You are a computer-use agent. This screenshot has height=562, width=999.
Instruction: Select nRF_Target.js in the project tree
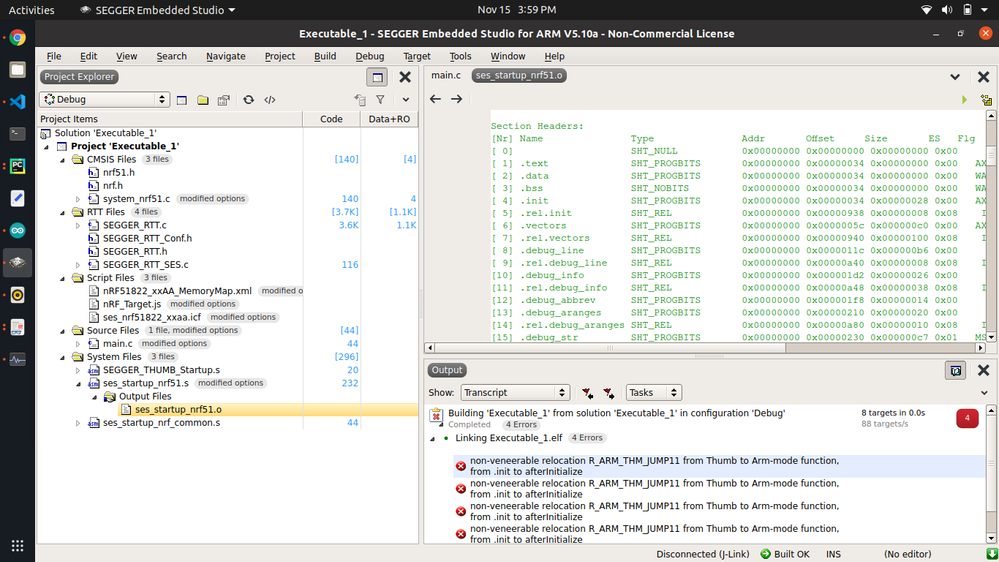click(x=132, y=304)
